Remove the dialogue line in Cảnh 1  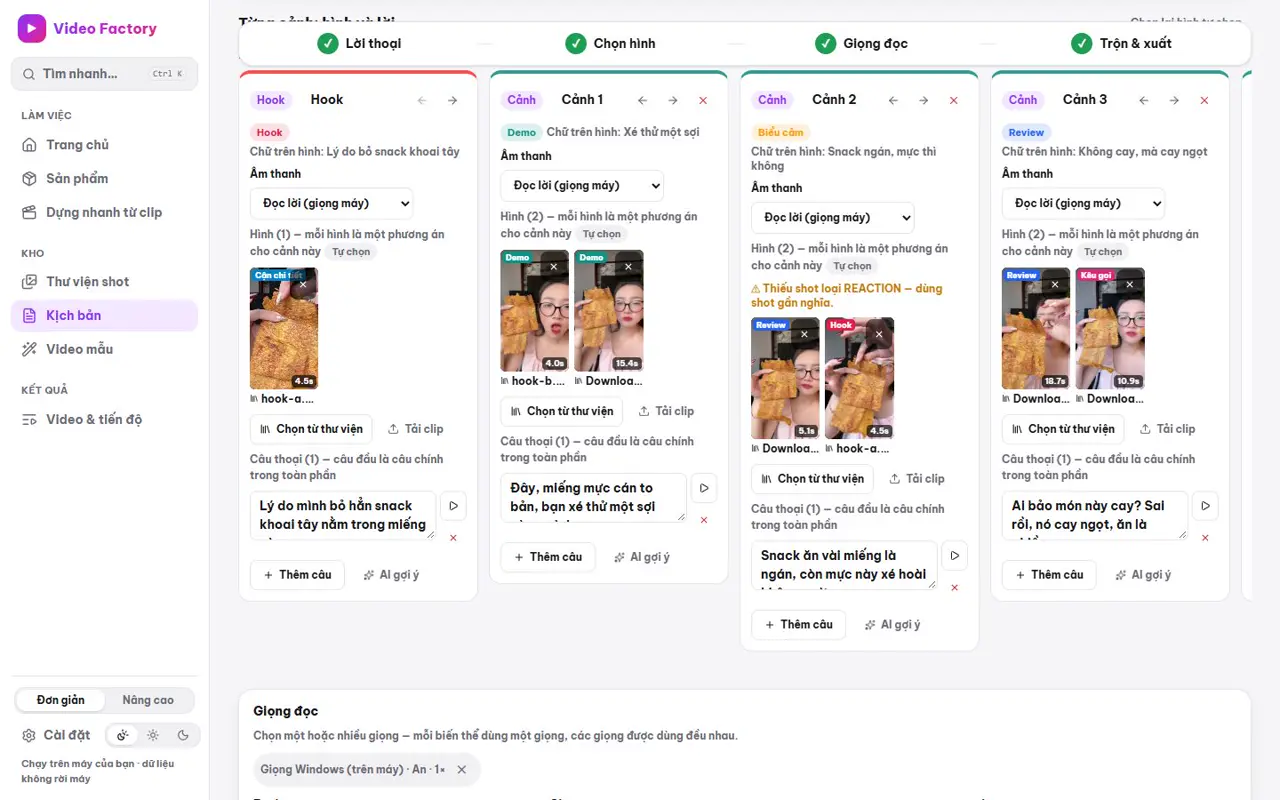tap(704, 520)
